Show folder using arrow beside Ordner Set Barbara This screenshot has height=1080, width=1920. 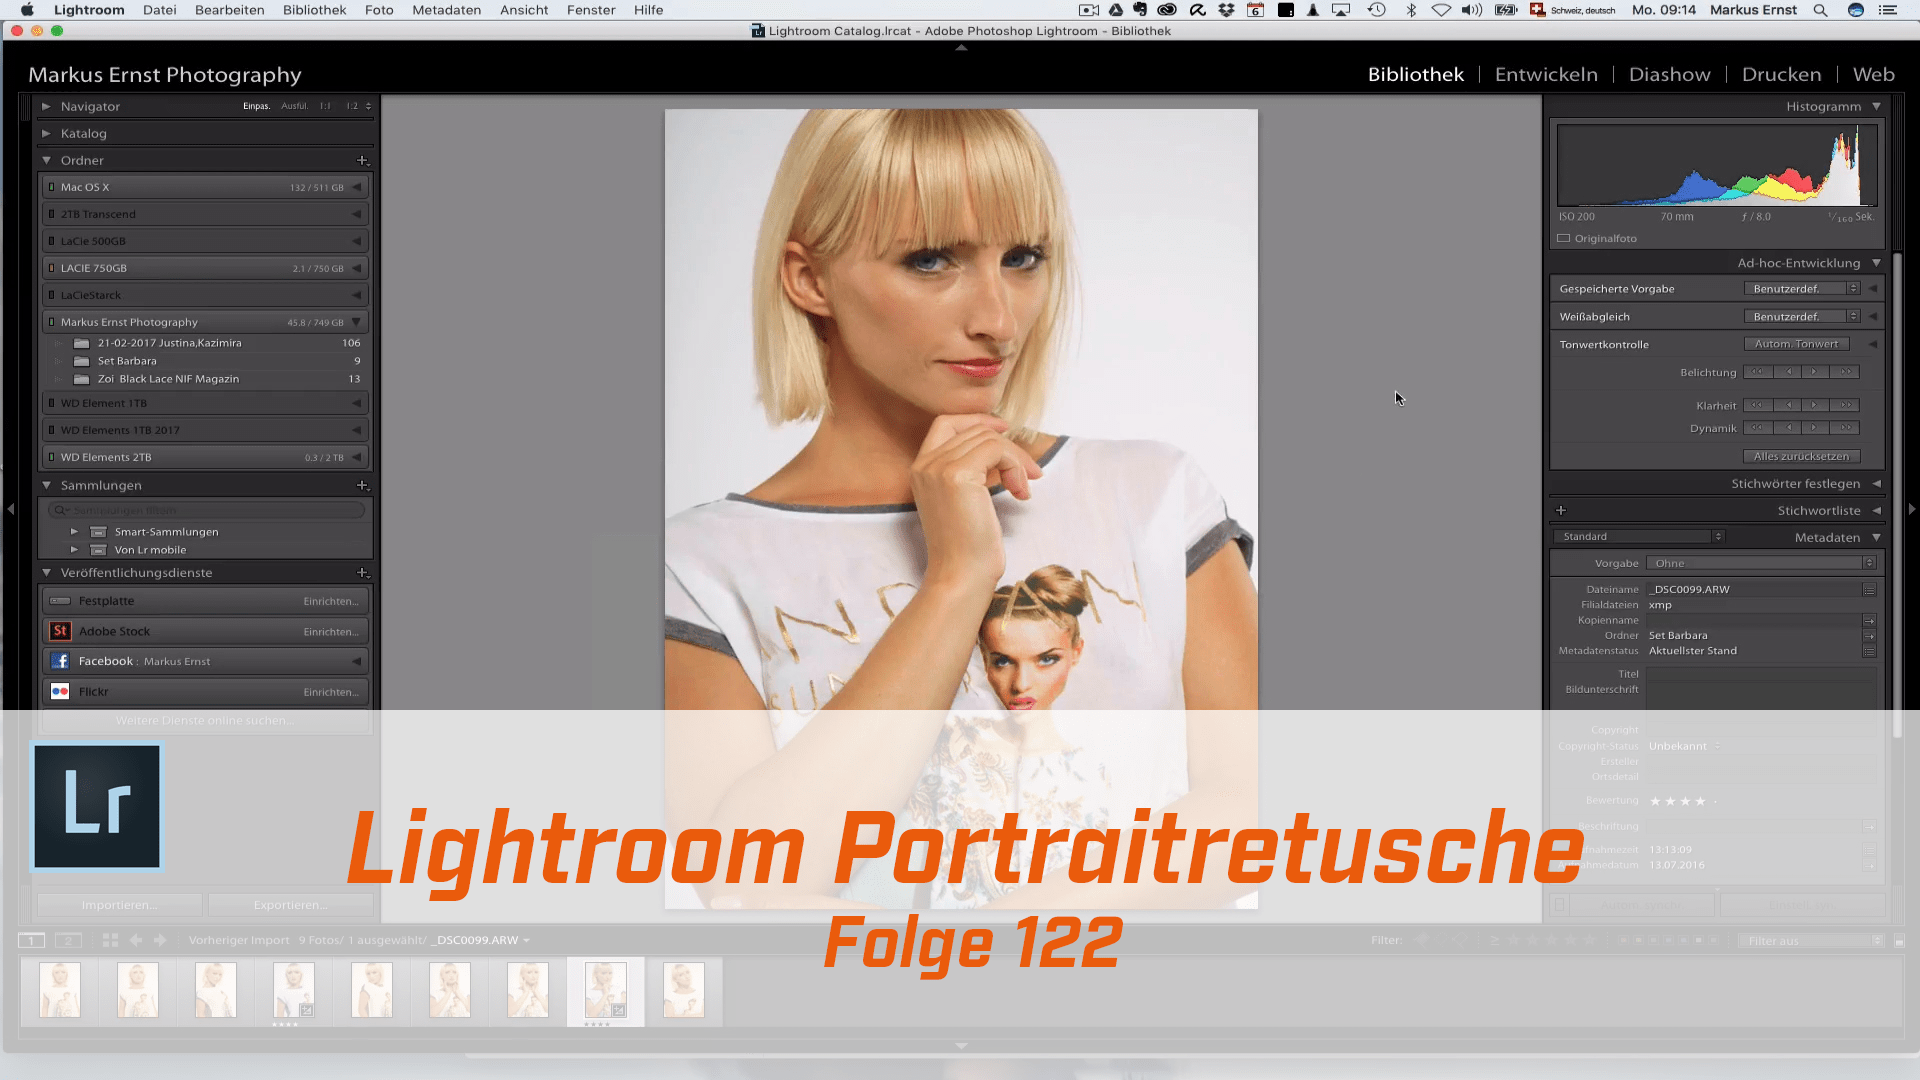point(1869,636)
